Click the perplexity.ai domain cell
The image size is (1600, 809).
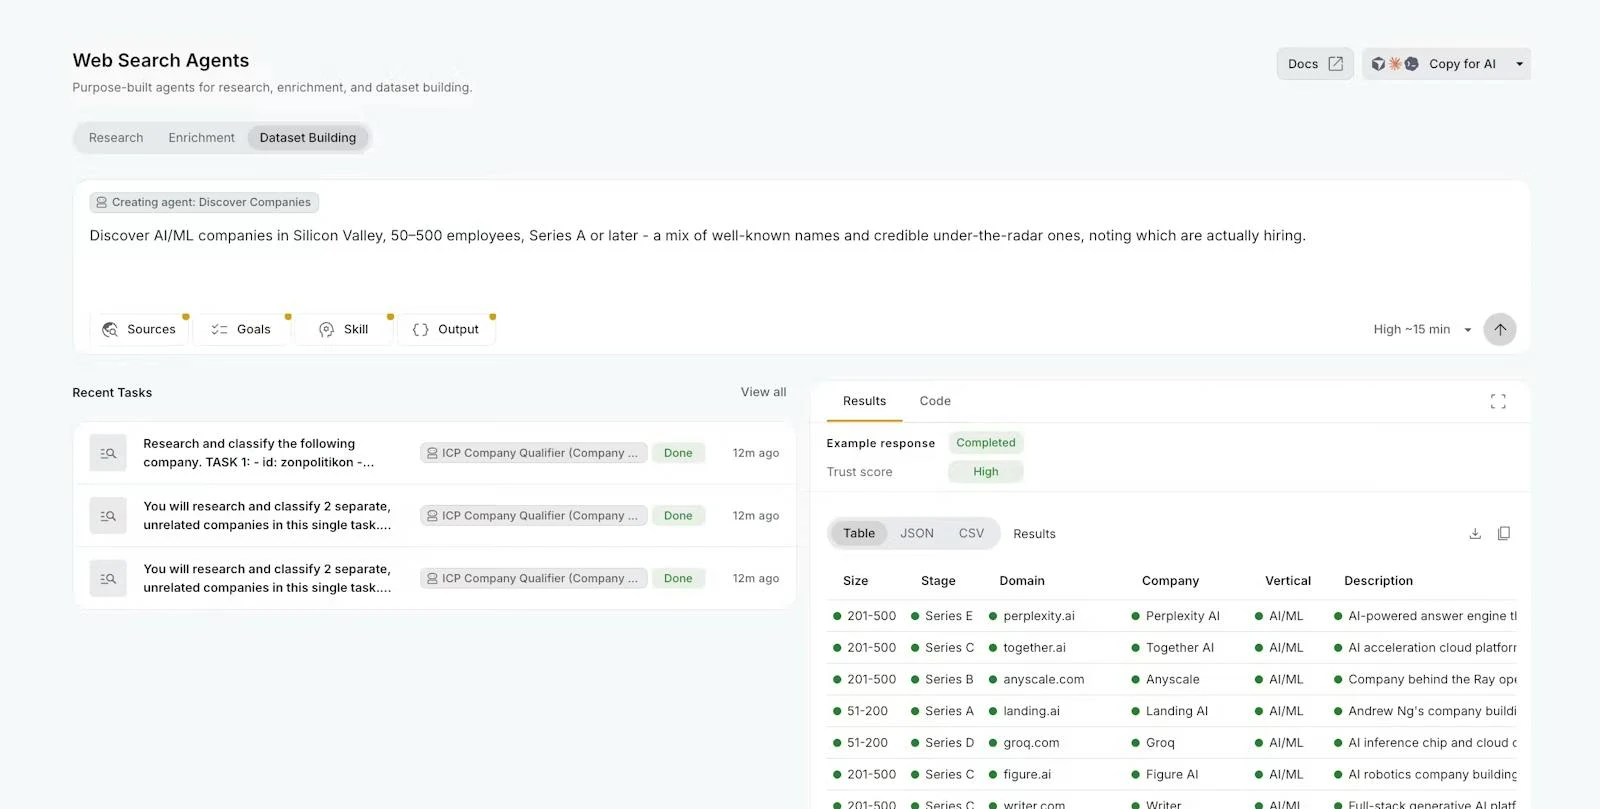pos(1039,616)
